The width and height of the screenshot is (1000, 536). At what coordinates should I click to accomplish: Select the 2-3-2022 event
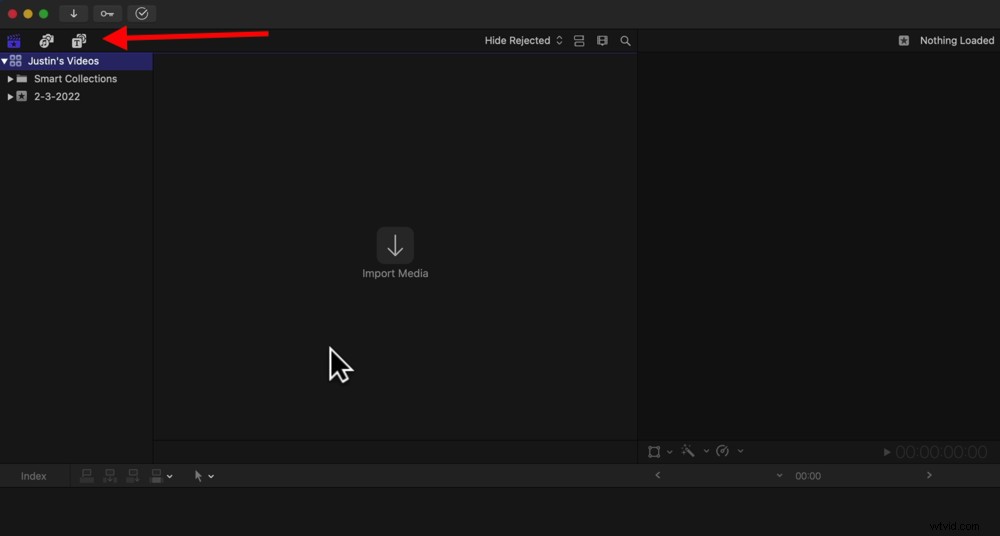pos(57,97)
